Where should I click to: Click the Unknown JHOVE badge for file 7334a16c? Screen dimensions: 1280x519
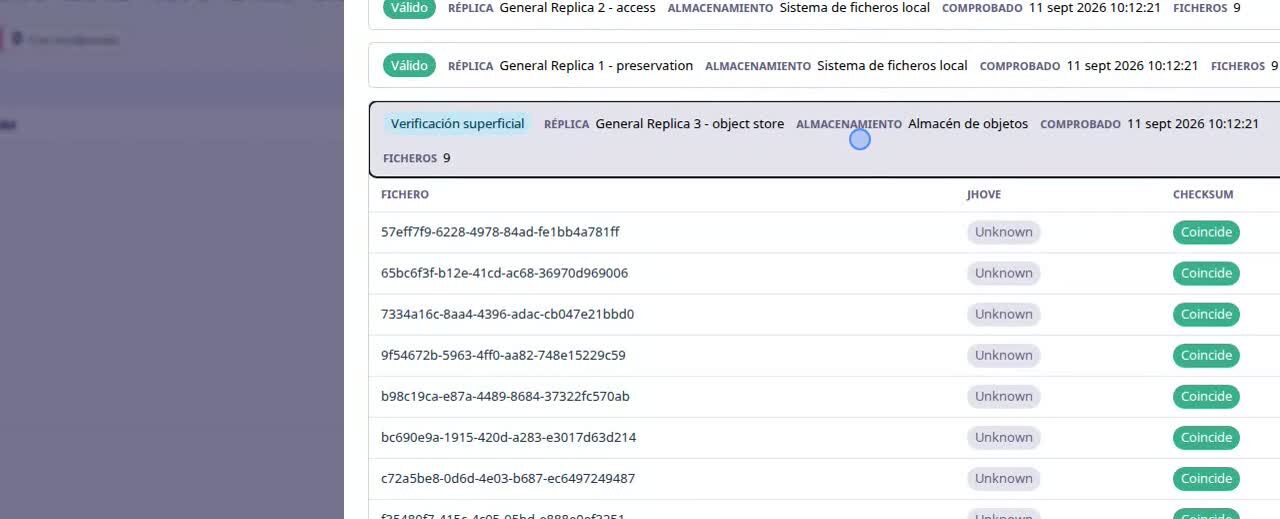(x=1004, y=314)
